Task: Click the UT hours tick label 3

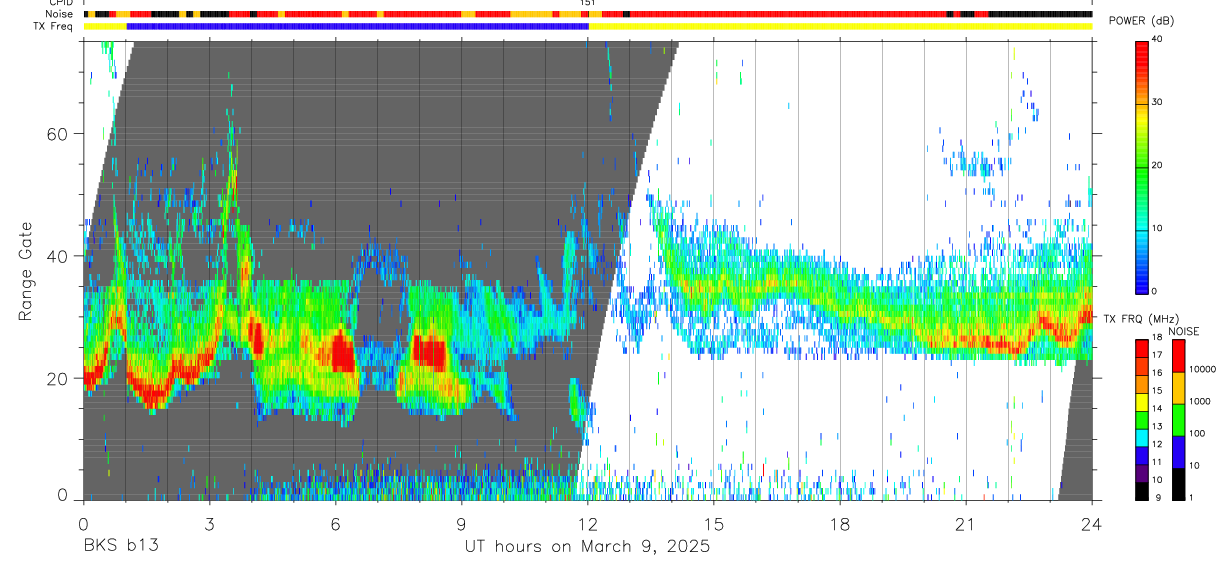Action: click(x=209, y=523)
